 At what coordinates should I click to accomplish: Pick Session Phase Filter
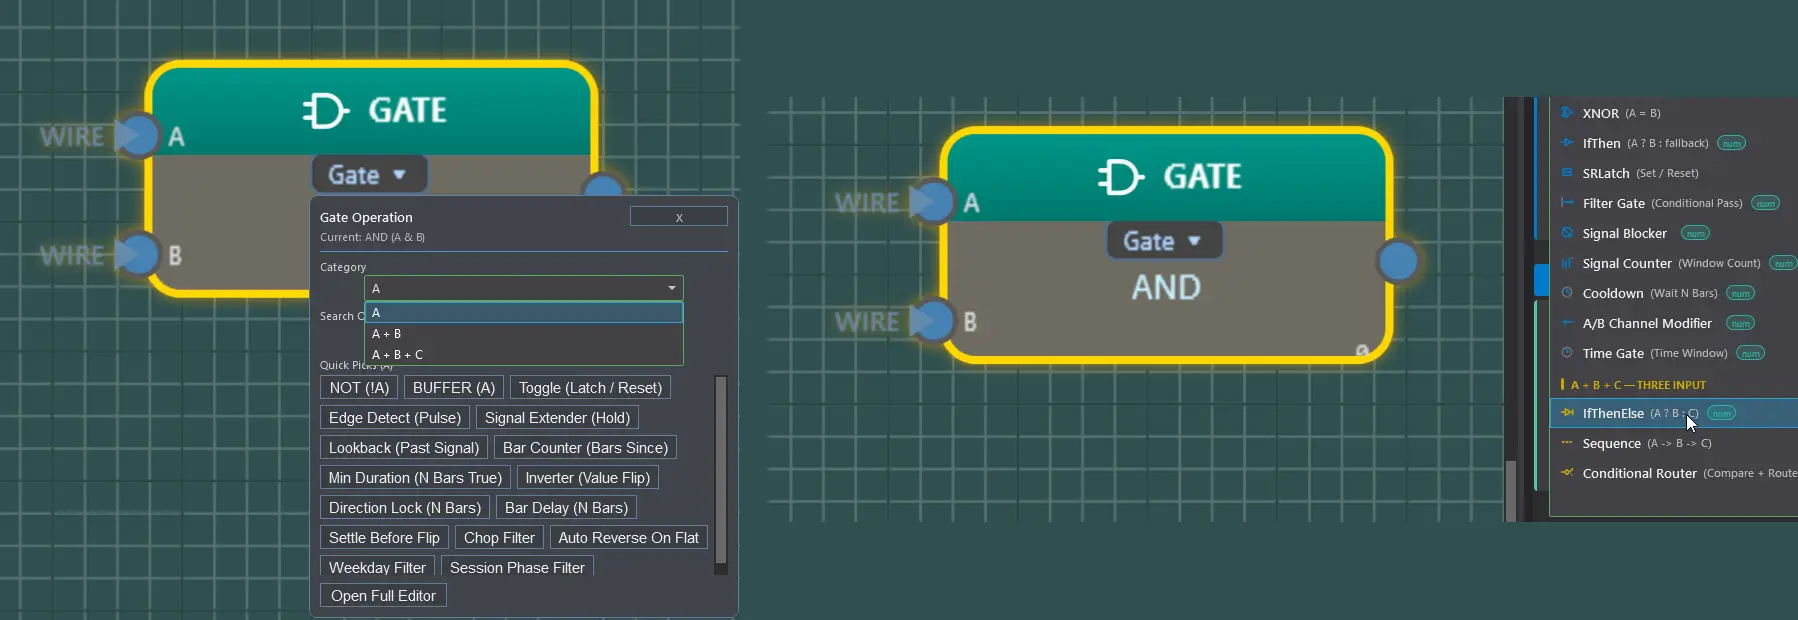tap(517, 567)
